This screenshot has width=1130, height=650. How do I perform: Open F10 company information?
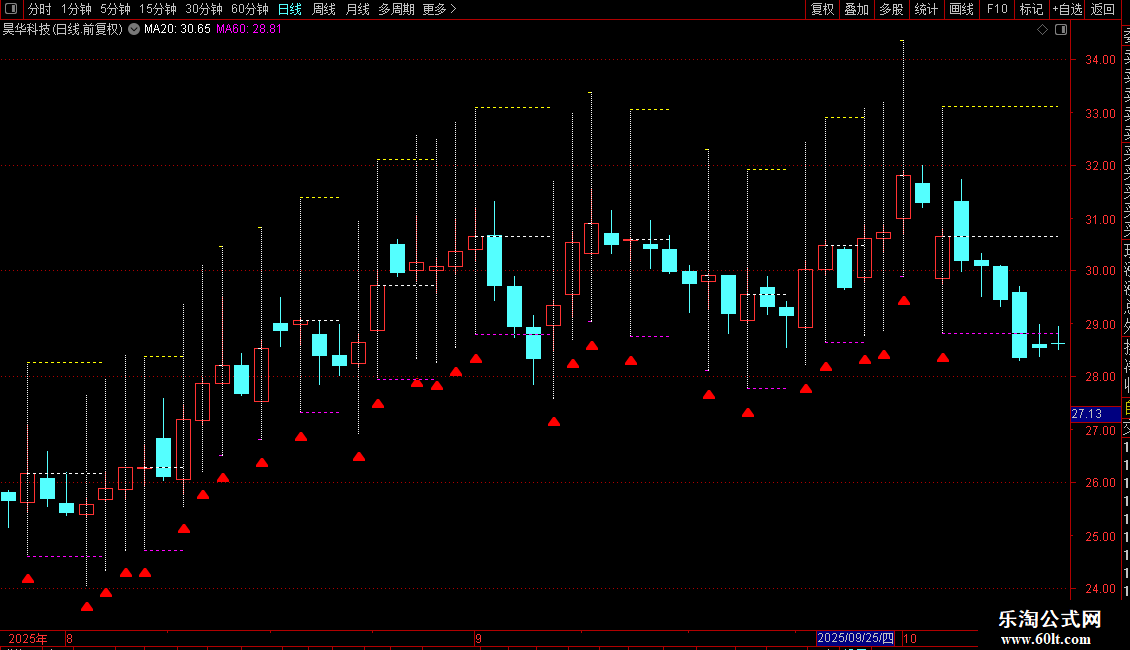[997, 9]
